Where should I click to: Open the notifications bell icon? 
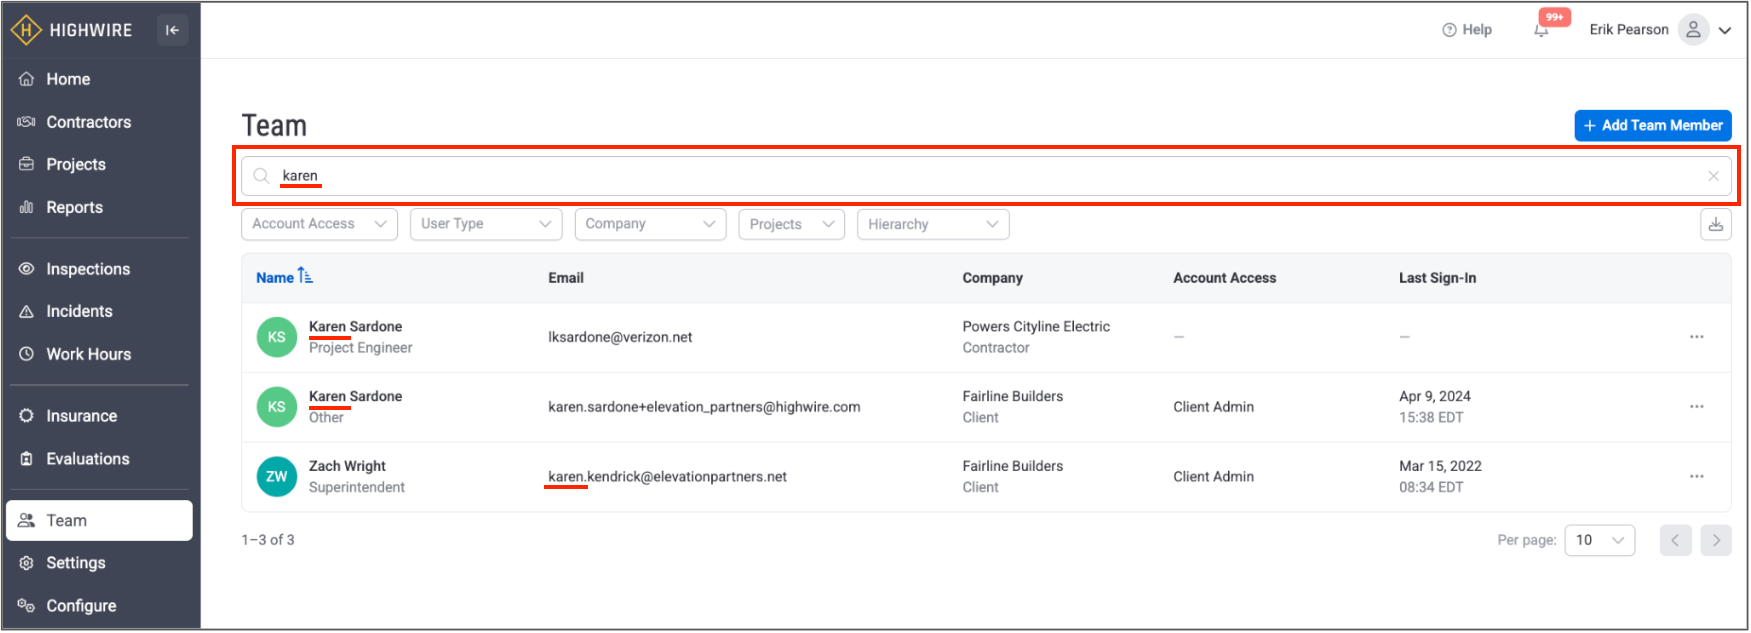click(x=1541, y=31)
